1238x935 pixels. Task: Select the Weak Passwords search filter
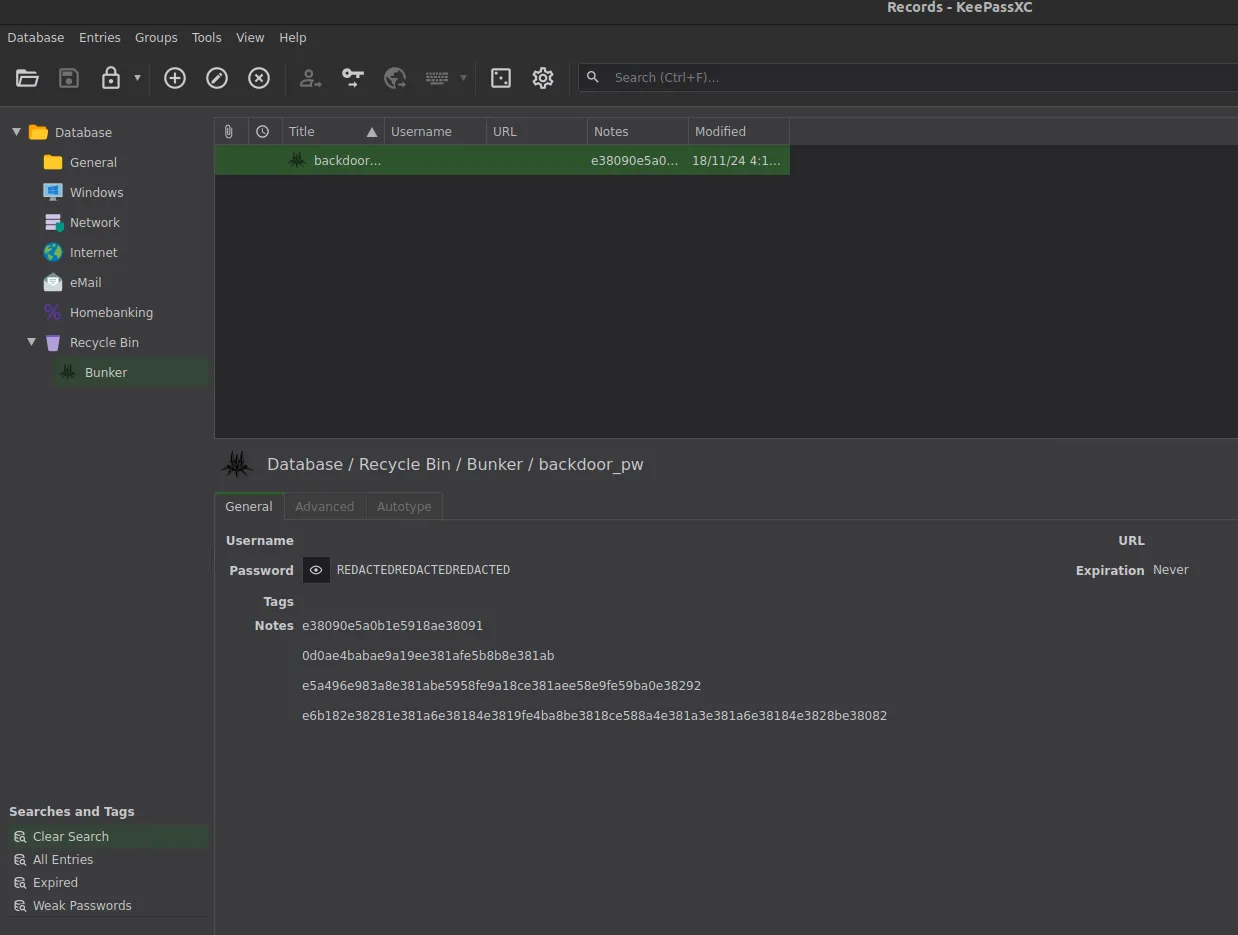point(81,906)
